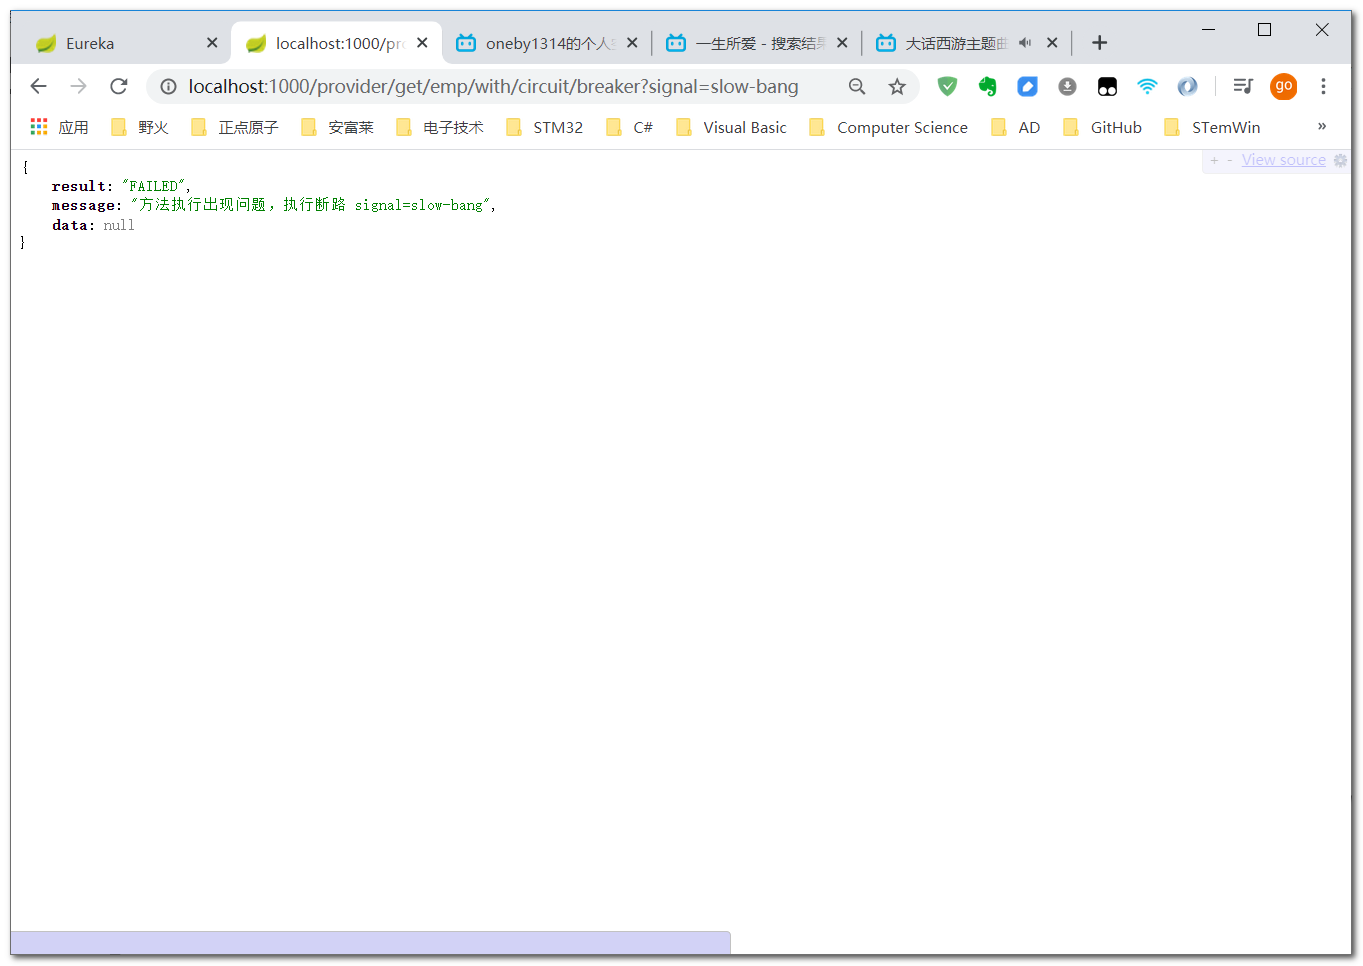View site information icon in address bar
1363x966 pixels.
click(x=169, y=87)
